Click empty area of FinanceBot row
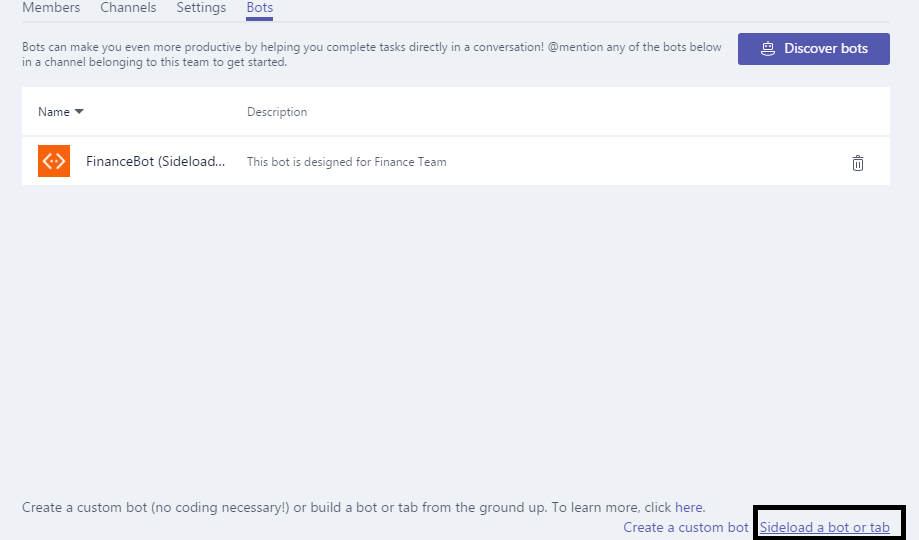 point(645,161)
